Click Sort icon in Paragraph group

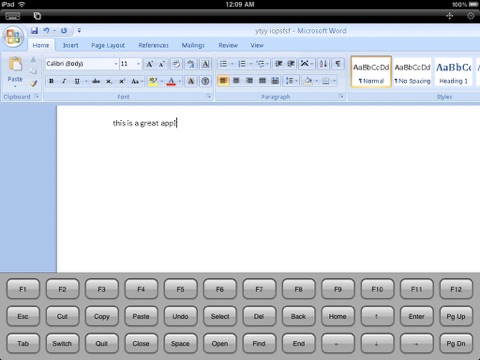tap(323, 64)
